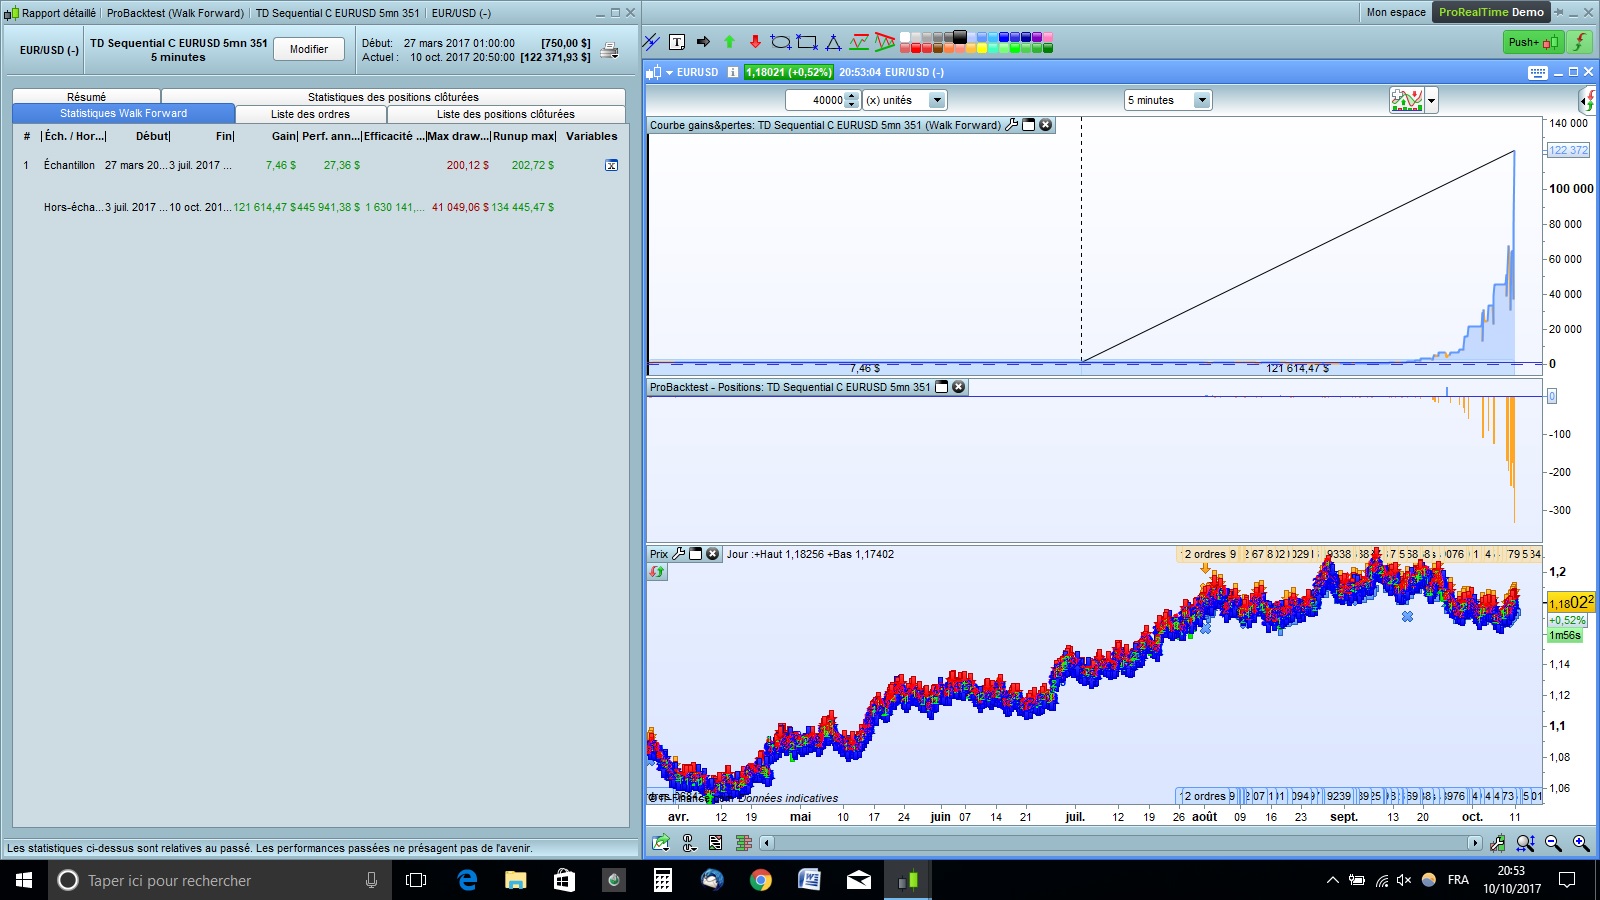
Task: Choose the red down arrow marker tool
Action: pyautogui.click(x=755, y=42)
